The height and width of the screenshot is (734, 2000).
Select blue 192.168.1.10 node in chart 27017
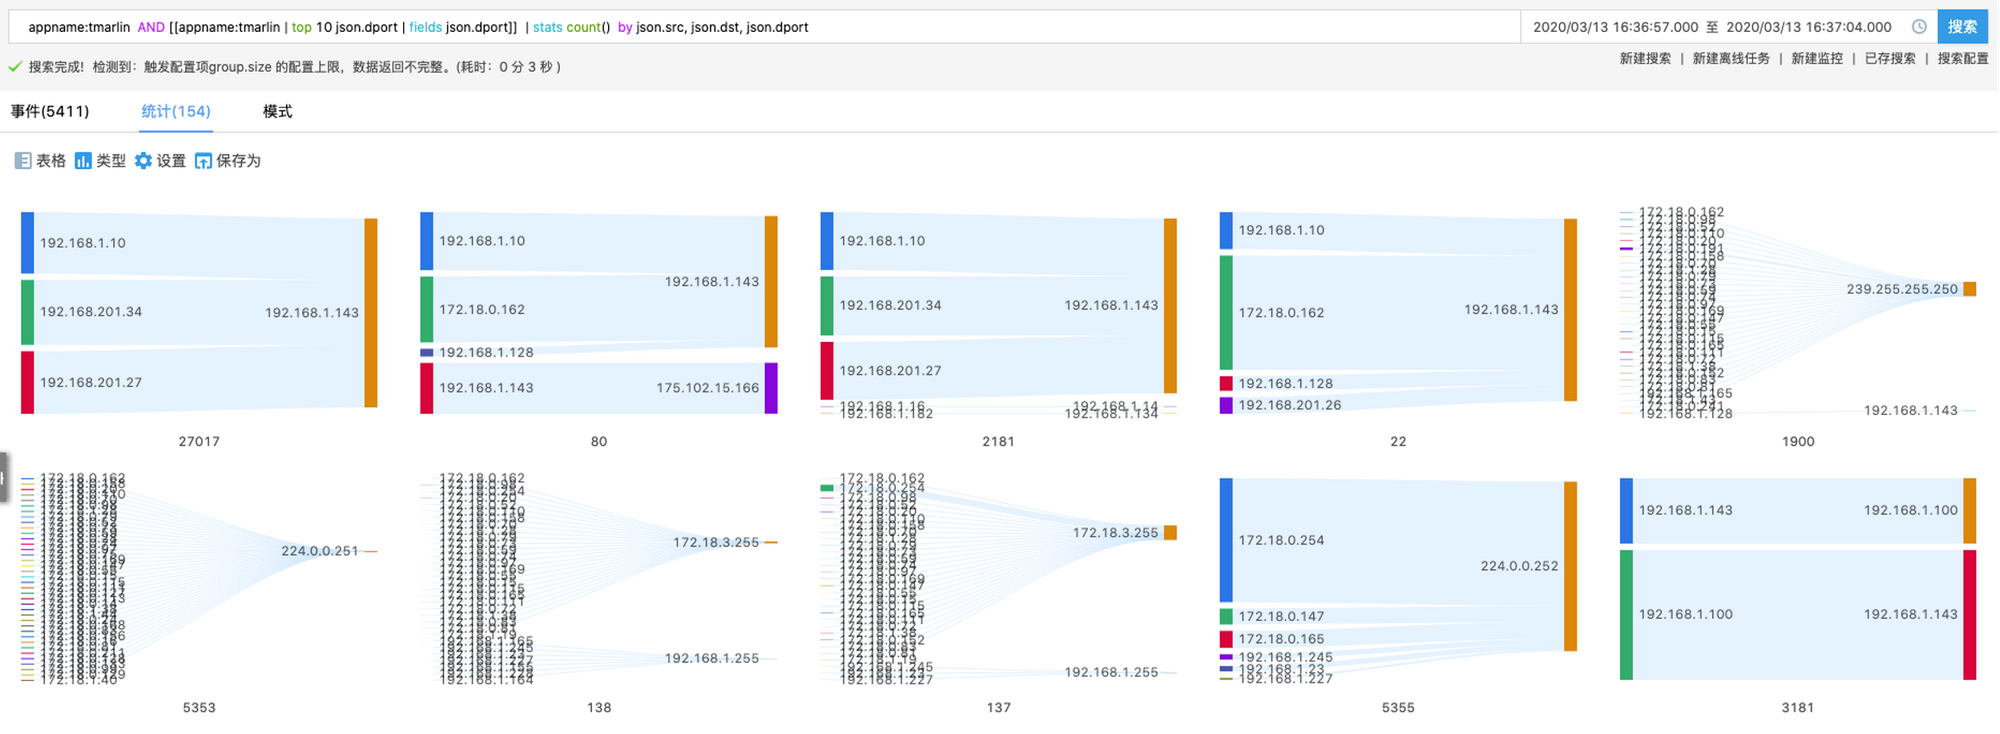coord(27,243)
